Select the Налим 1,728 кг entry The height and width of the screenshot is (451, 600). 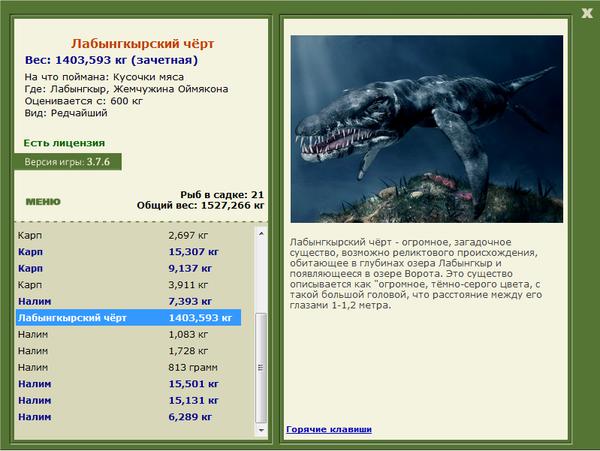[x=129, y=351]
